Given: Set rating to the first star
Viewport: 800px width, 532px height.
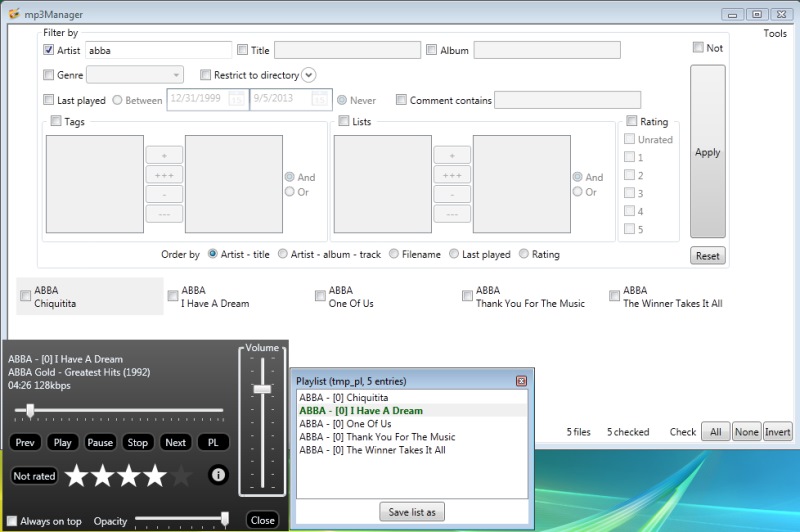Looking at the screenshot, I should click(x=76, y=476).
